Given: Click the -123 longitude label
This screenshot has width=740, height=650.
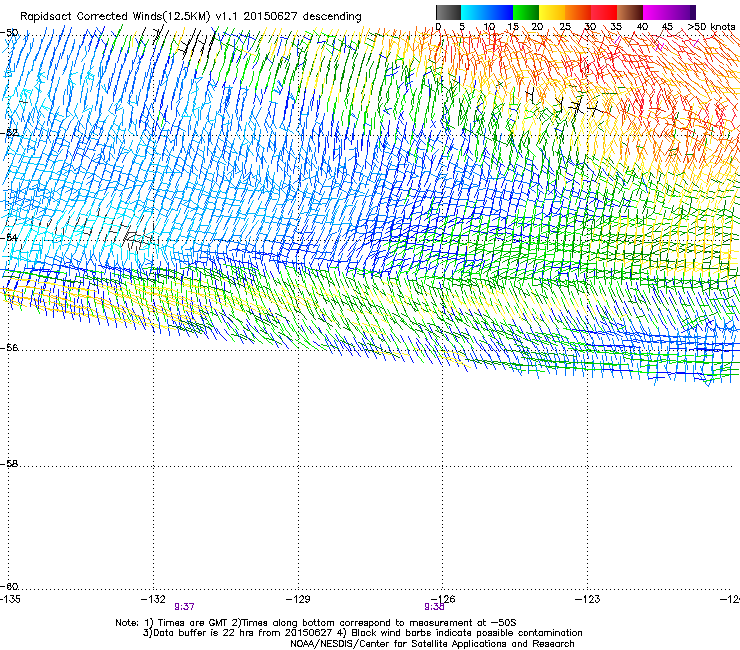Looking at the screenshot, I should (x=588, y=599).
